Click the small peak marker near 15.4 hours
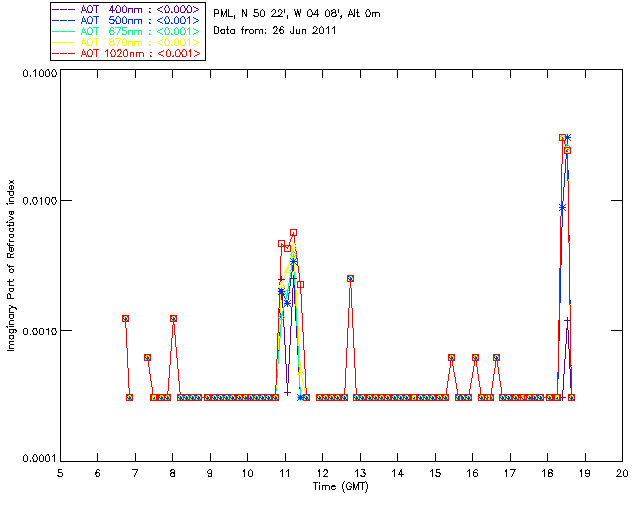640x512 pixels. [x=451, y=357]
